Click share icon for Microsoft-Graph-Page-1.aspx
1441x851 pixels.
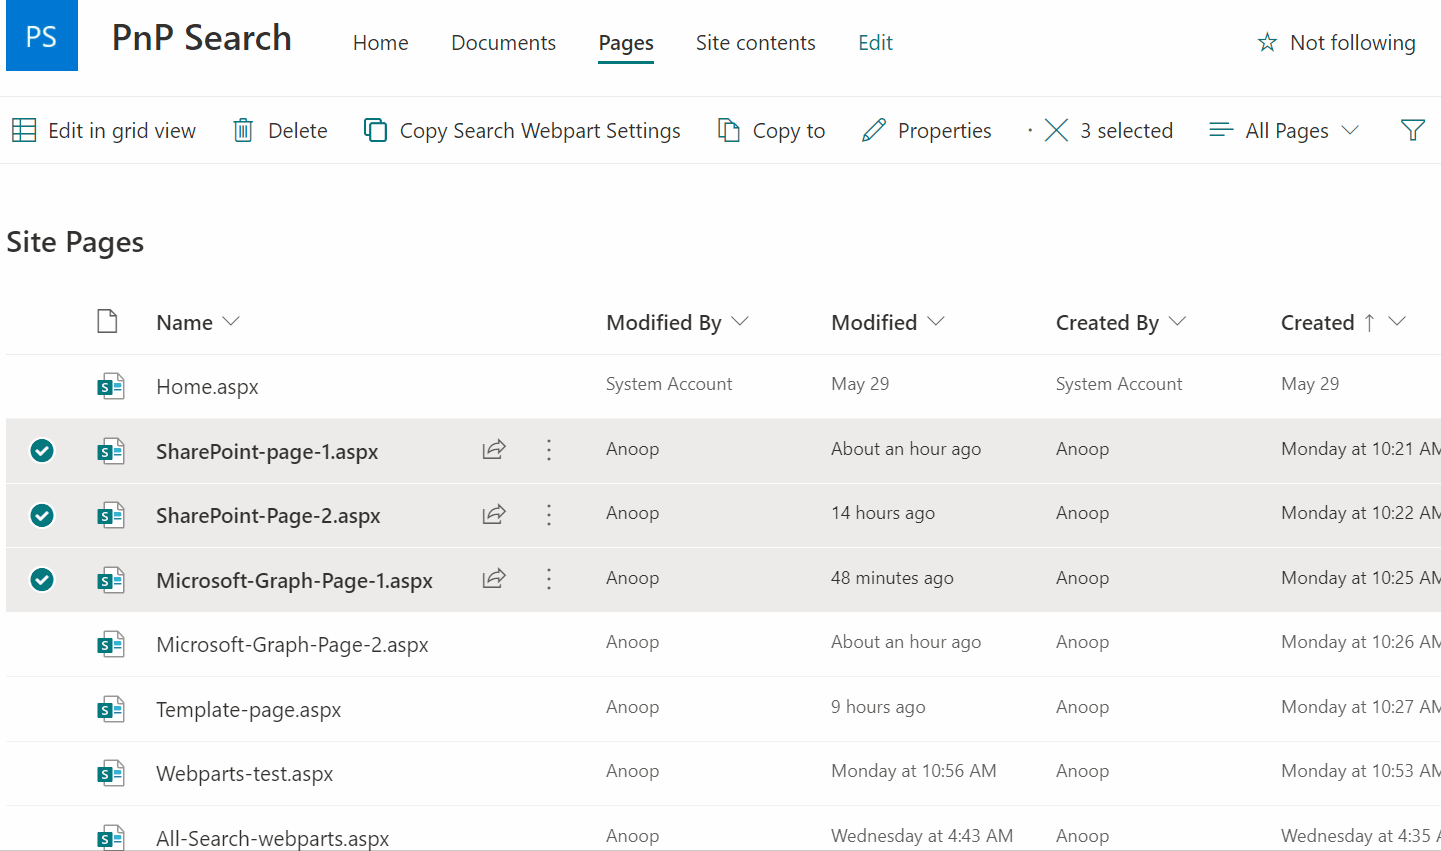tap(494, 579)
